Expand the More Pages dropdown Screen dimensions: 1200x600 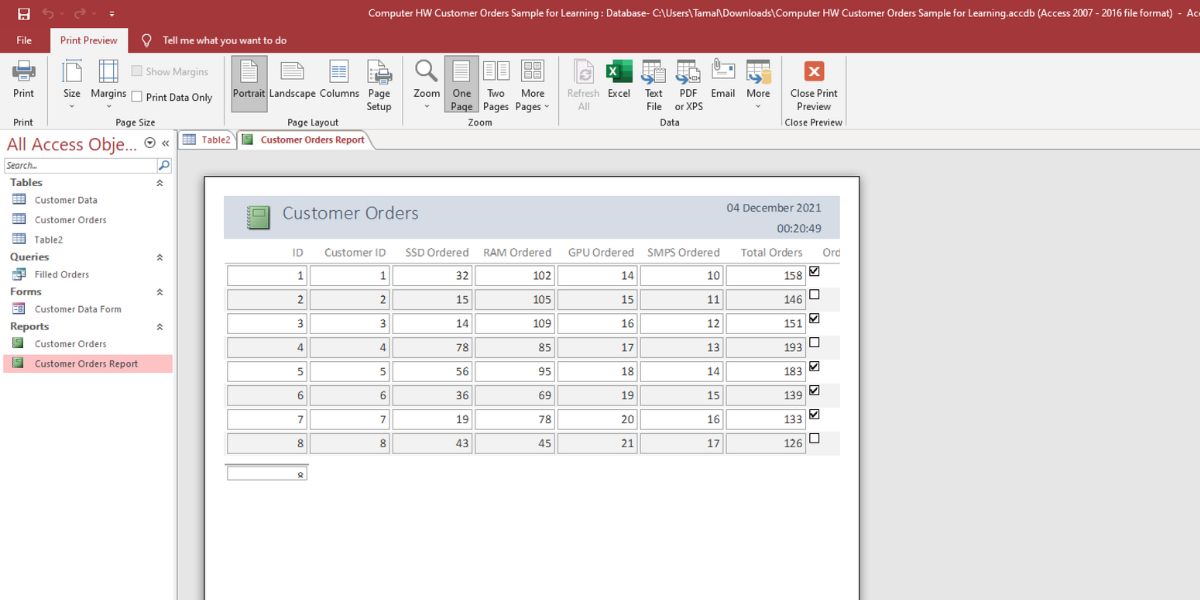[x=533, y=84]
